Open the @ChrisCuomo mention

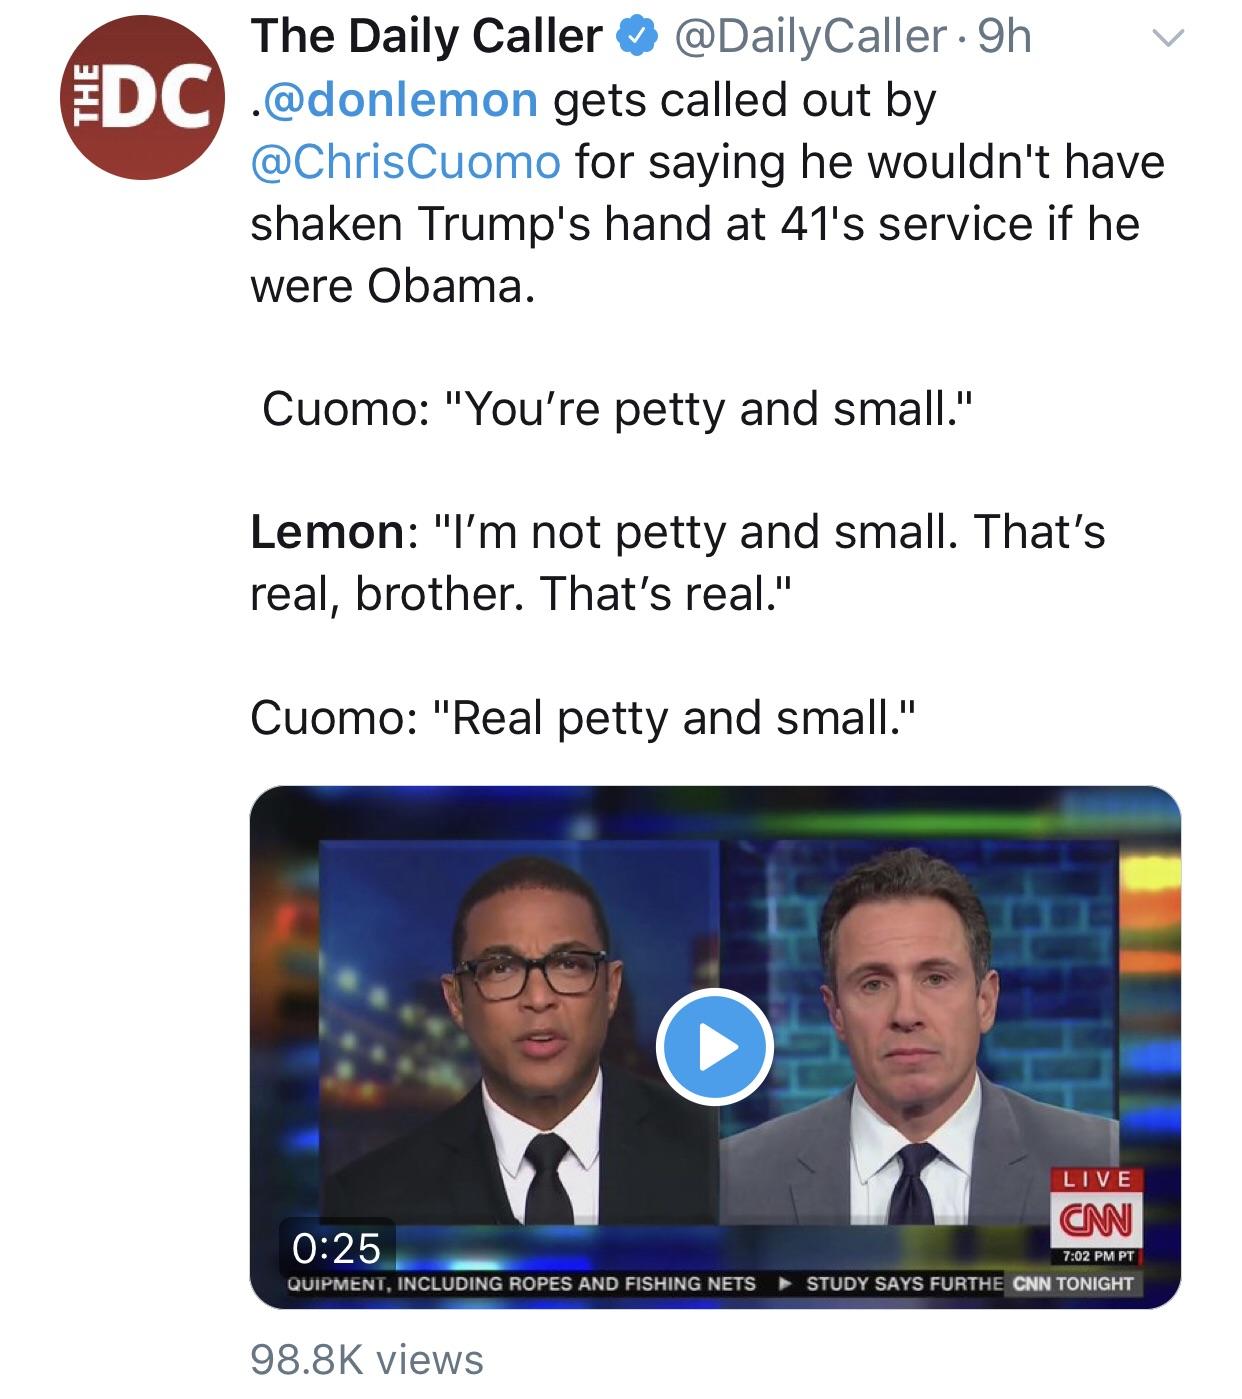click(405, 162)
